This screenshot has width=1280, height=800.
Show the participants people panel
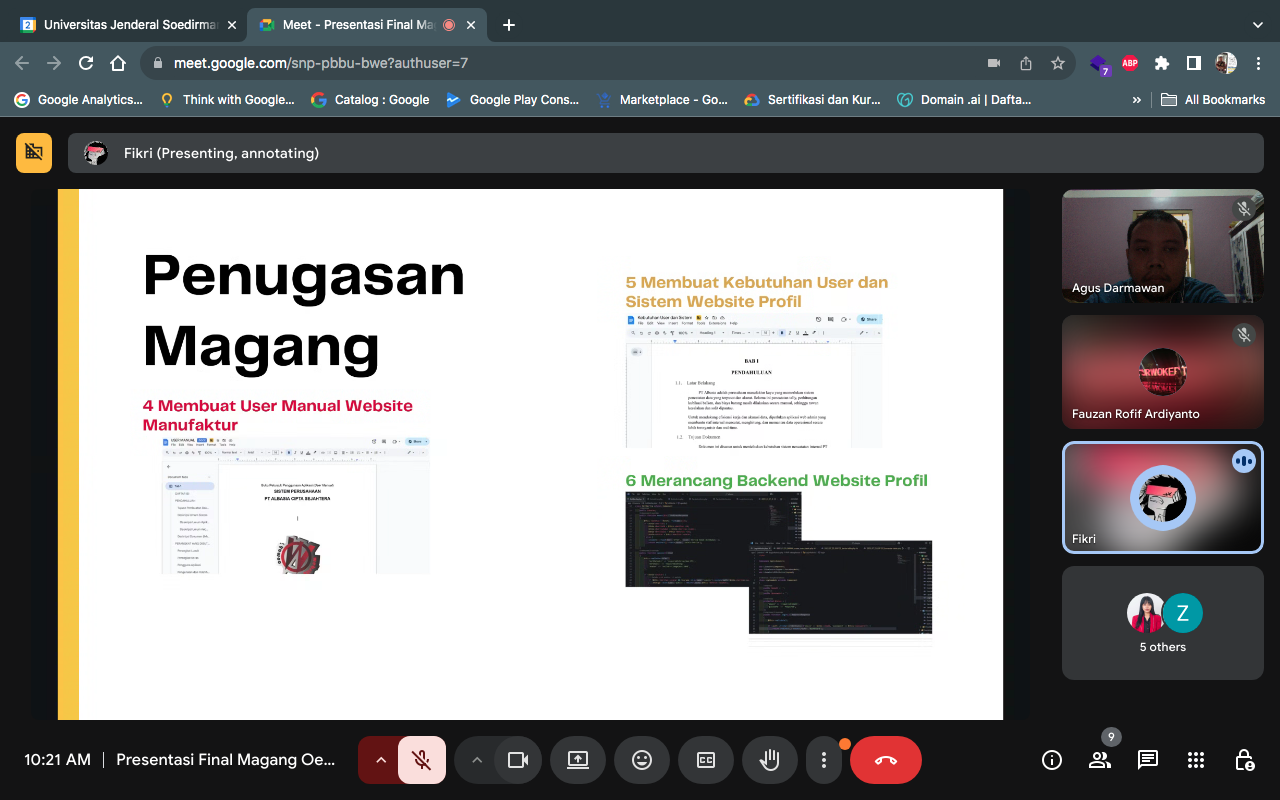[1100, 760]
